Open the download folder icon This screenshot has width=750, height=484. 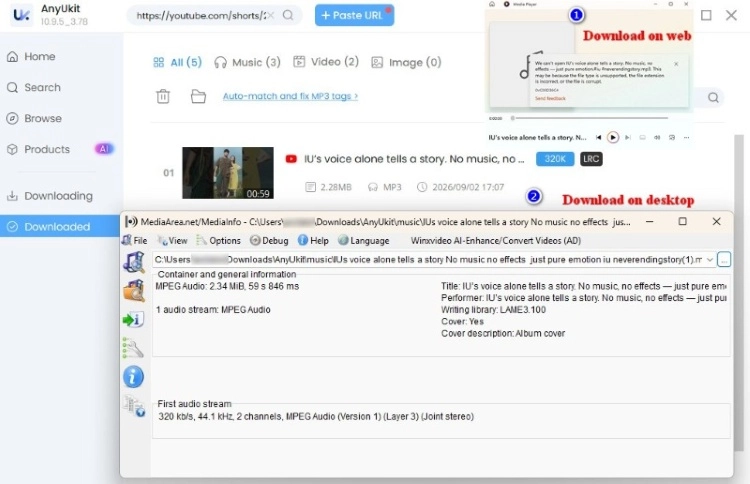pyautogui.click(x=198, y=96)
